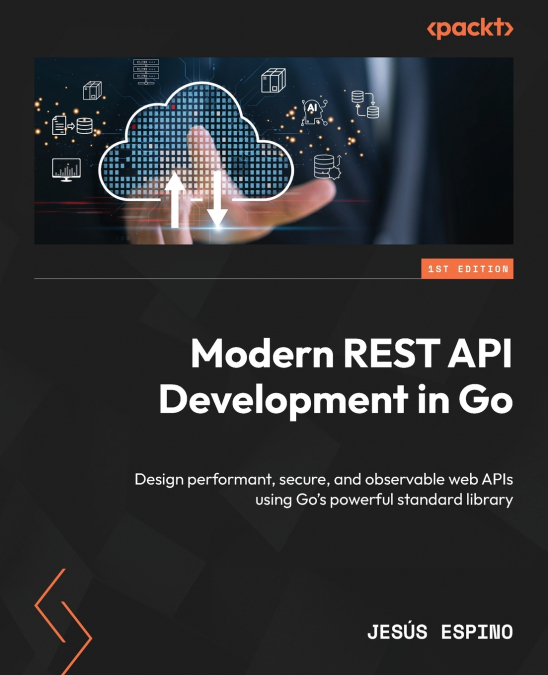Image resolution: width=548 pixels, height=675 pixels.
Task: Click the upward white arrow under the cloud
Action: 175,200
